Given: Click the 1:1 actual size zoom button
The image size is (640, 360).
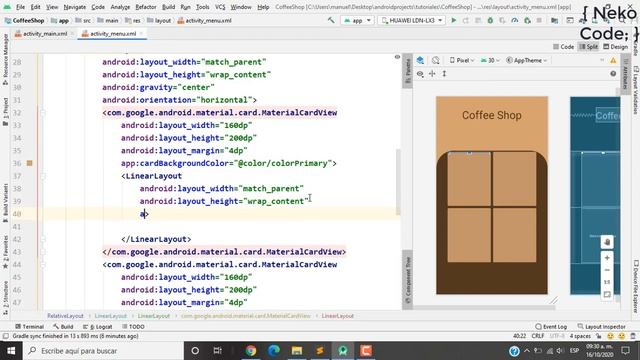Looking at the screenshot, I should (x=607, y=282).
